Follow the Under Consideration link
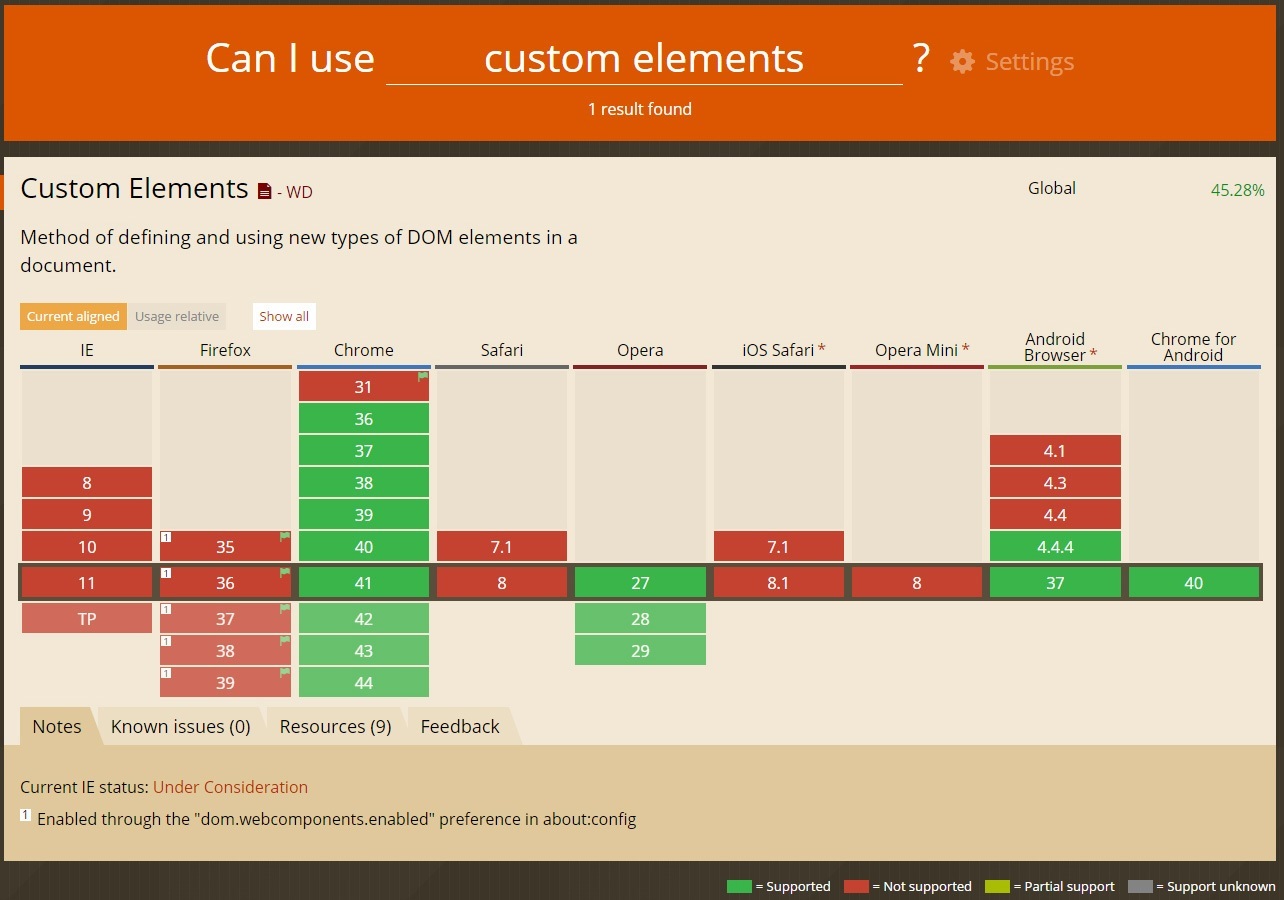Screen dimensions: 1284x900 (x=230, y=787)
